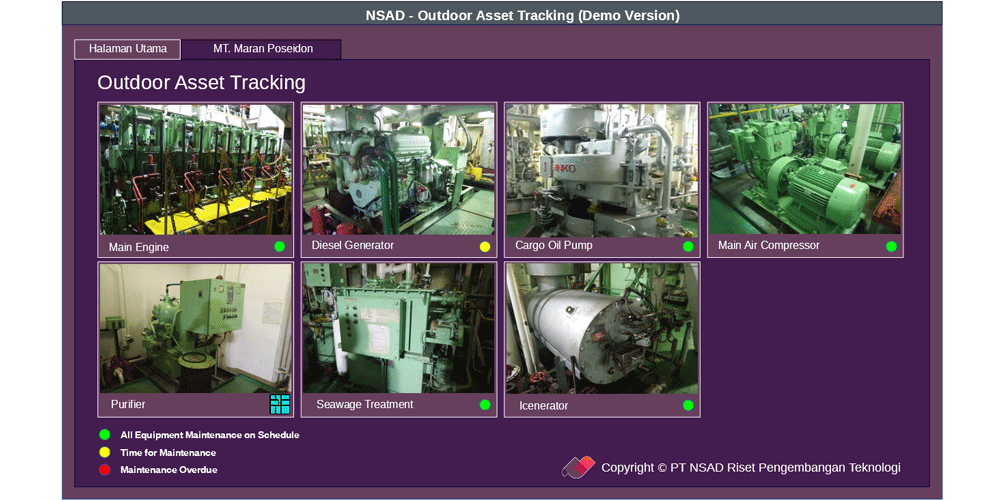Open the Diesel Generator photo thumbnail

(x=399, y=170)
